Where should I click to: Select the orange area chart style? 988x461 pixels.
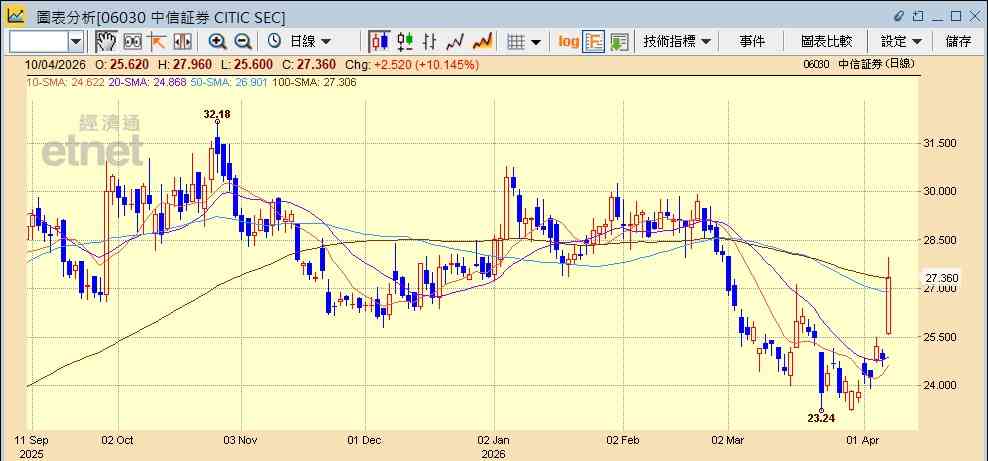click(x=482, y=42)
